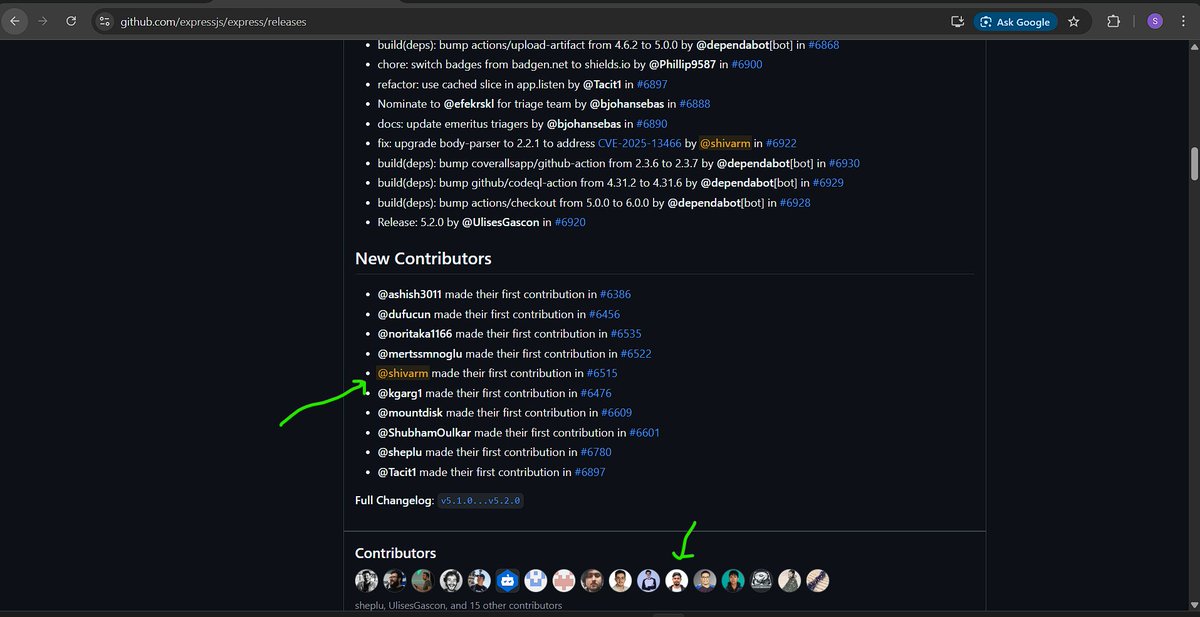Open the CVE-2025-13466 link
Image resolution: width=1200 pixels, height=617 pixels.
640,143
